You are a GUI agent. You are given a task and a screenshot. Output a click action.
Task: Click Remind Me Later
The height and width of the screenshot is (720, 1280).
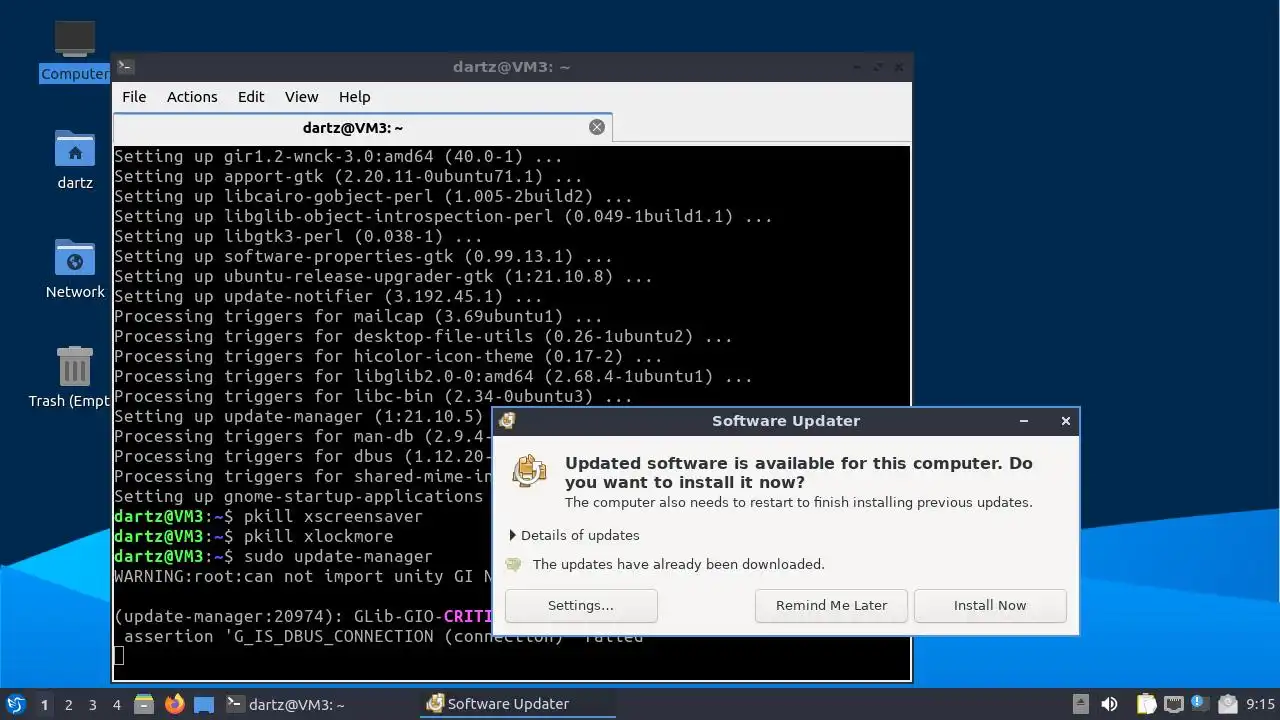[x=831, y=605]
